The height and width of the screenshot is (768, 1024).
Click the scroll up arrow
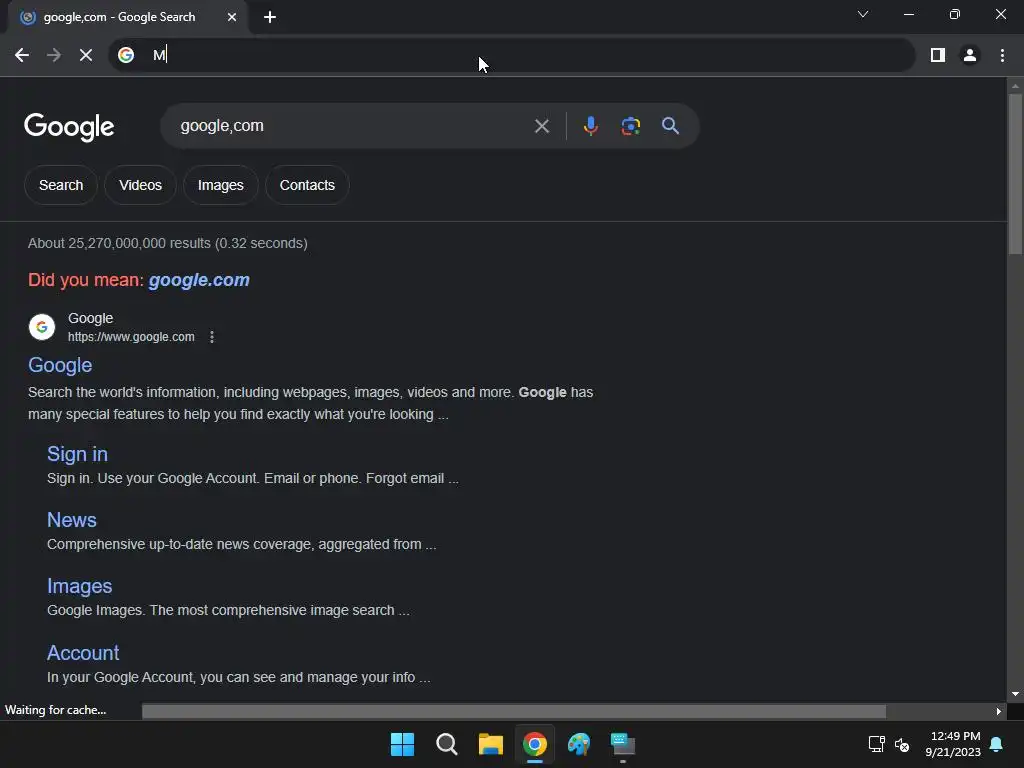tap(1015, 86)
